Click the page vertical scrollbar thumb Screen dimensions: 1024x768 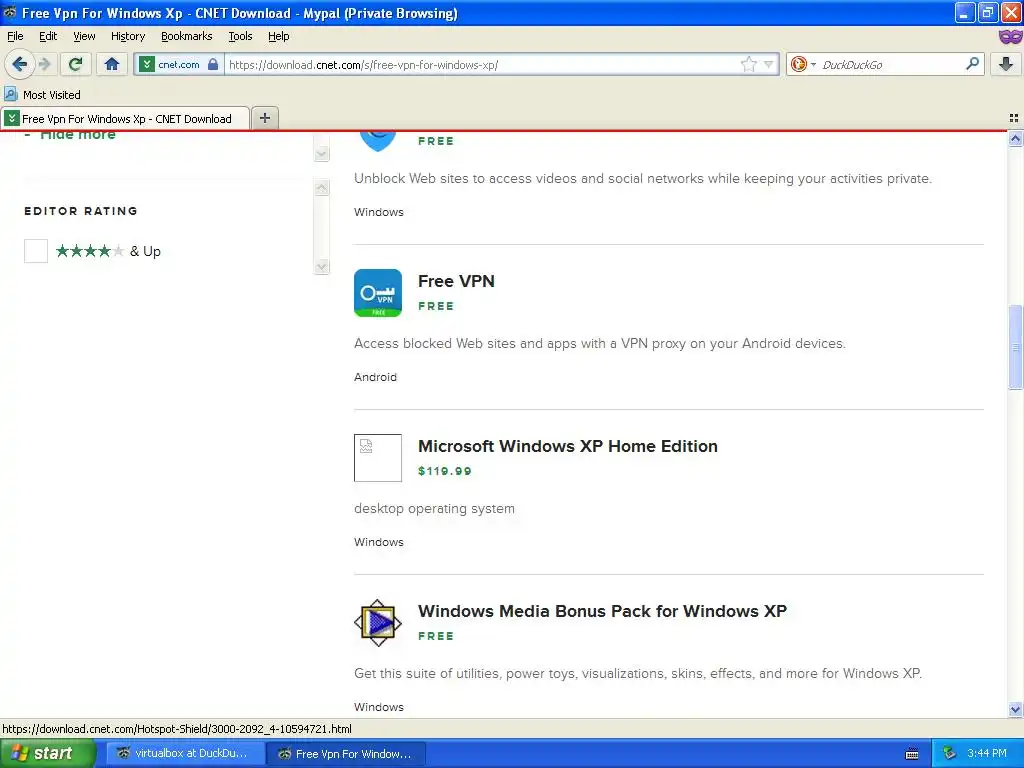1015,347
